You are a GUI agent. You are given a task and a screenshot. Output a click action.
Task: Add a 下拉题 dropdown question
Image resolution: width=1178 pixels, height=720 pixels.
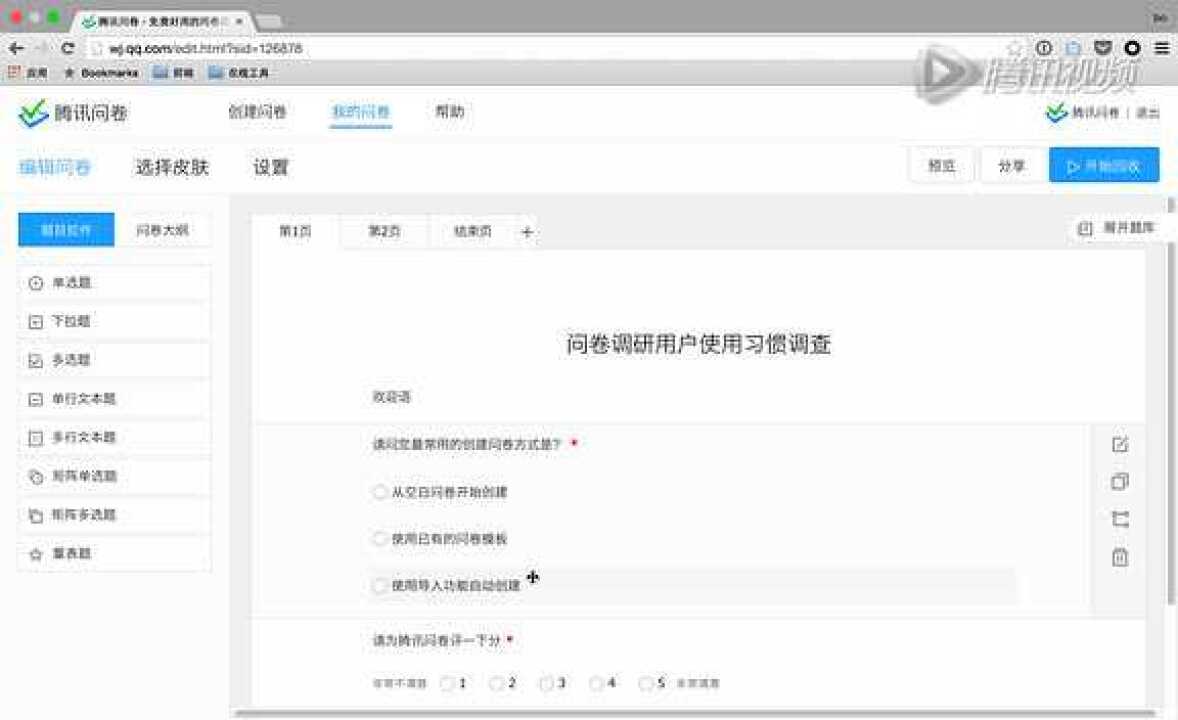point(114,322)
